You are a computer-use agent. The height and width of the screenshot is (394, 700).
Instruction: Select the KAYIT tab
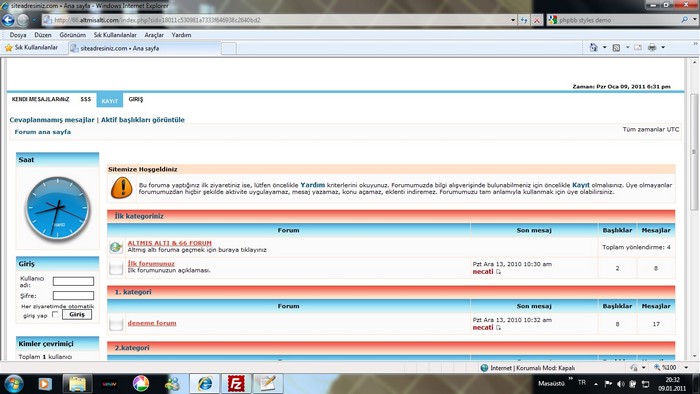click(109, 100)
